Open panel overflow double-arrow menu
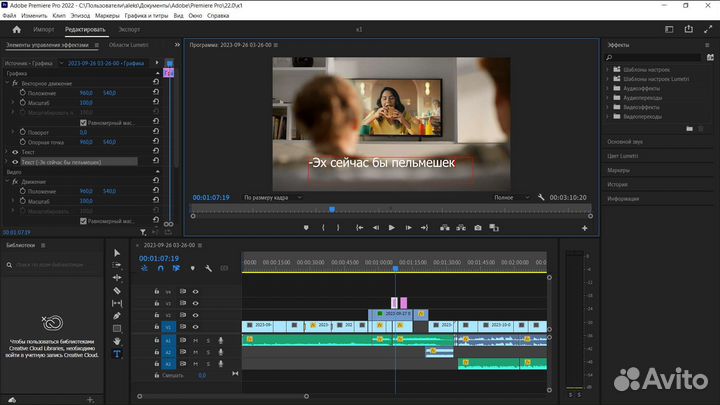Image resolution: width=720 pixels, height=405 pixels. pyautogui.click(x=177, y=45)
